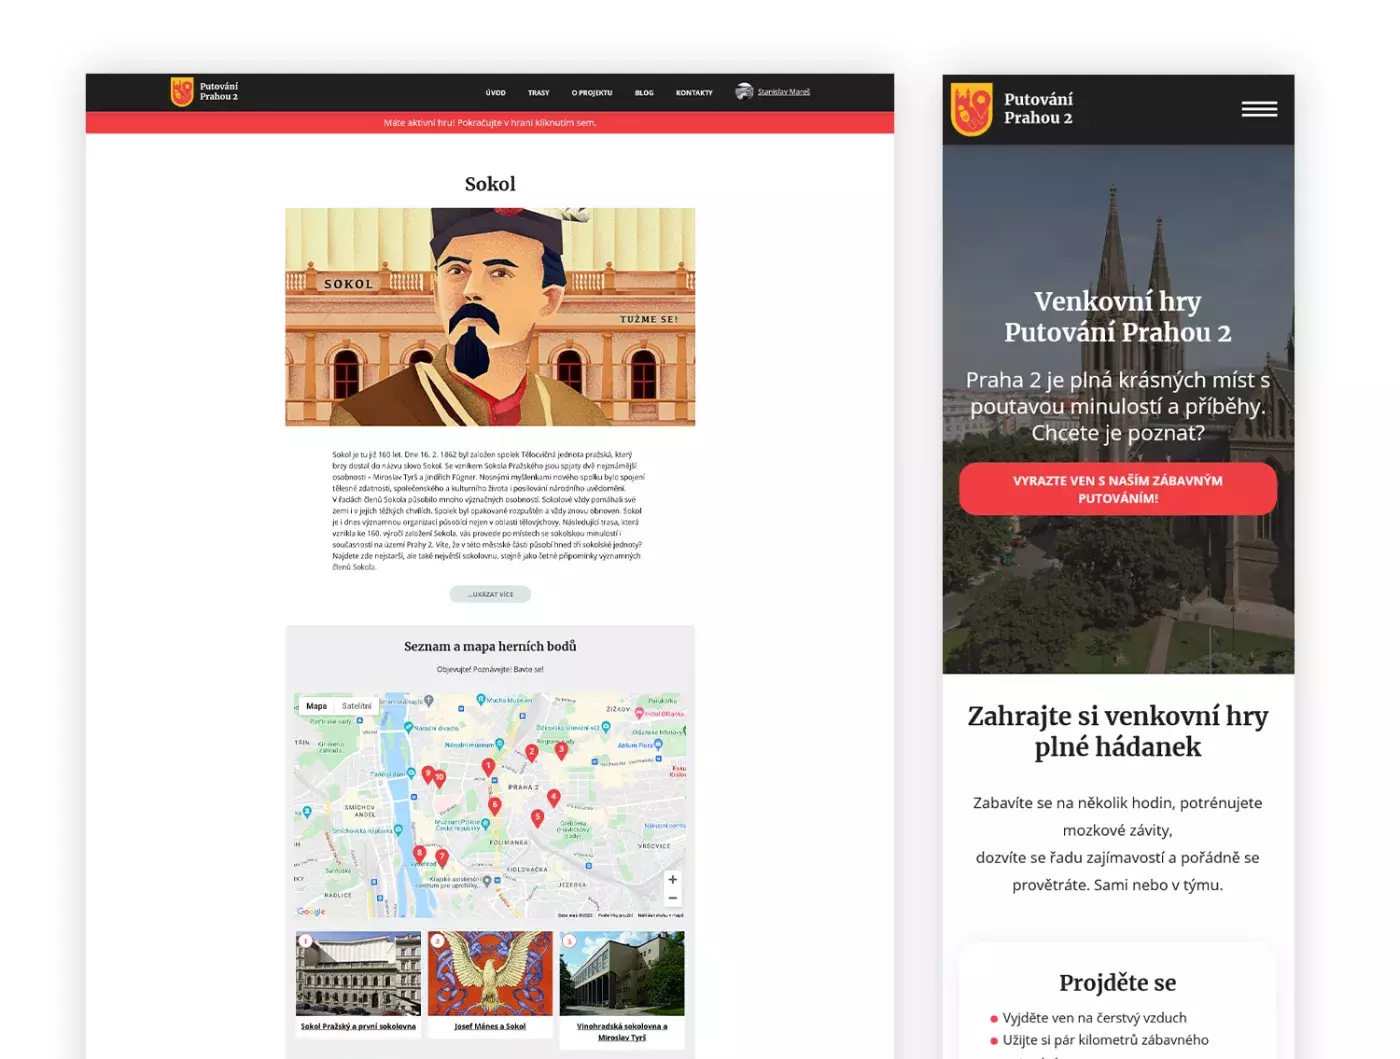Go to the Blog menu item

tap(644, 93)
